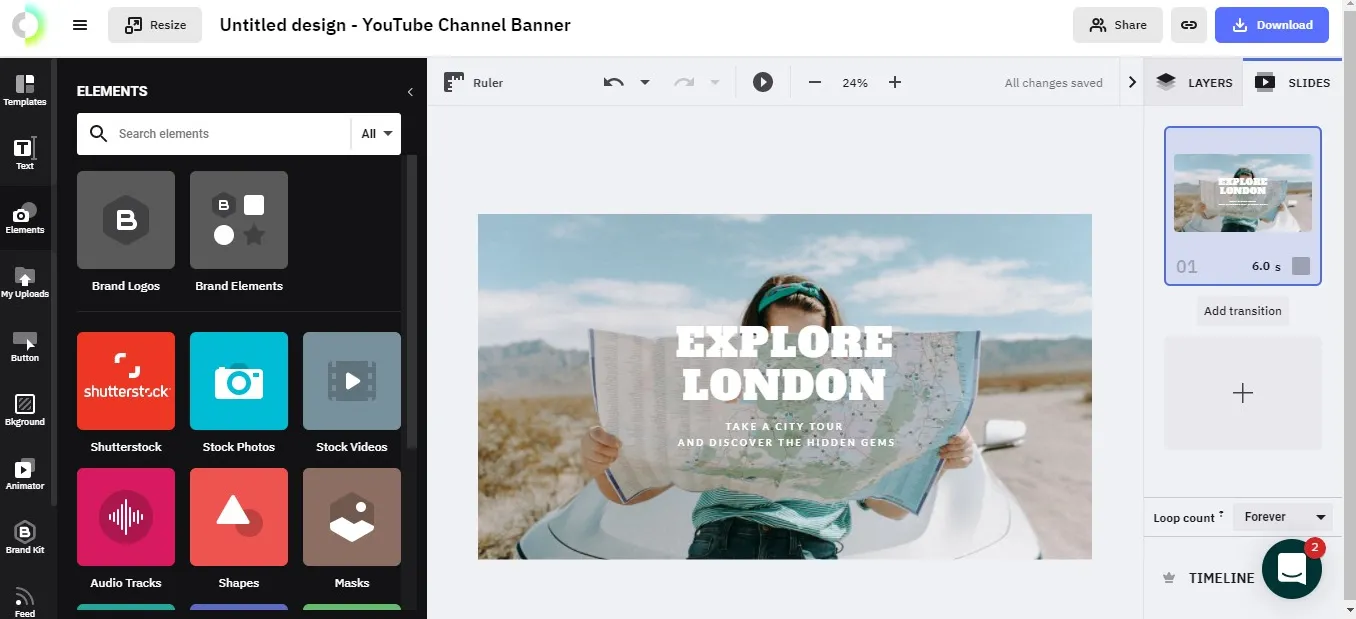Click the redo arrow

684,82
